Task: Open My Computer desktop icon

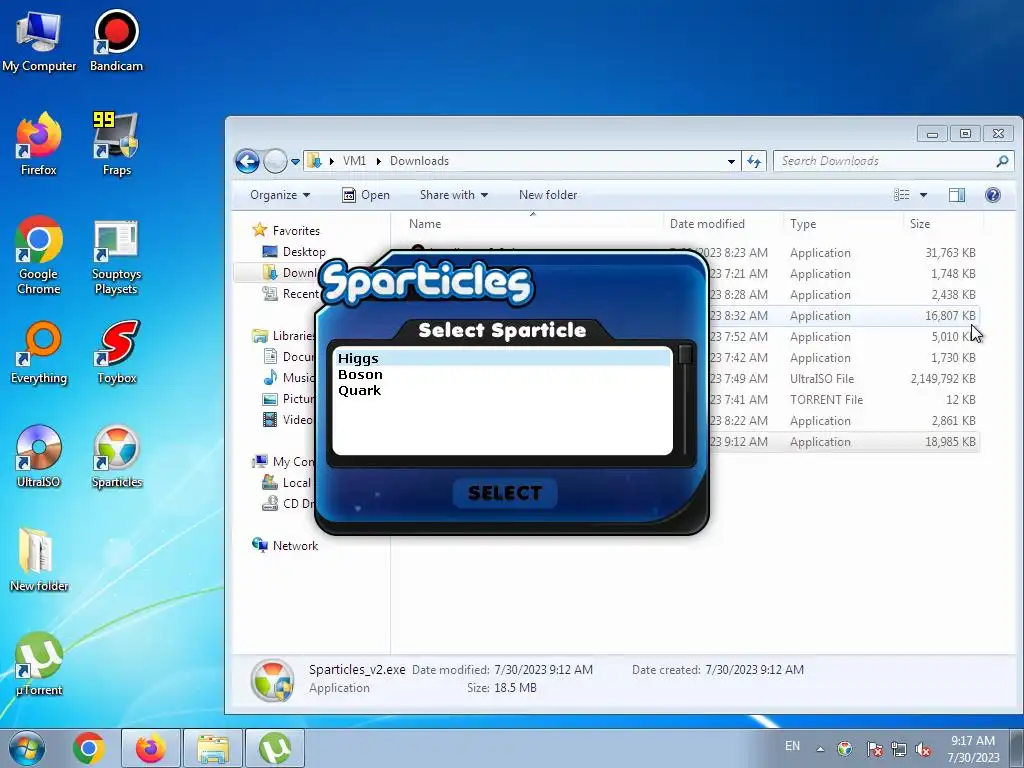Action: click(x=39, y=42)
